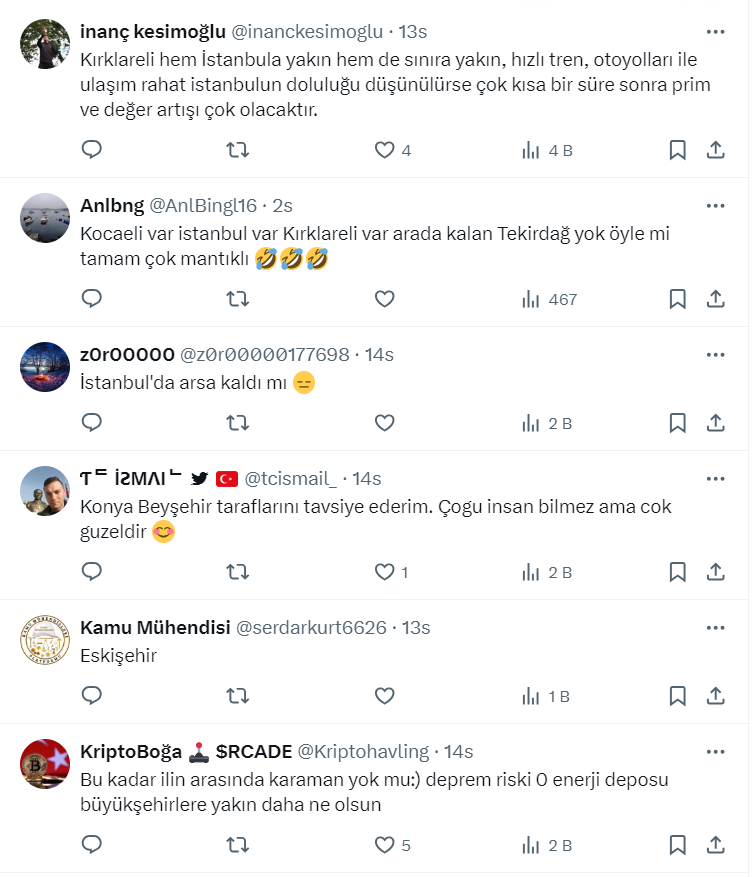Repost the Konya Beyşehir recommendation tweet
752x877 pixels.
point(238,572)
